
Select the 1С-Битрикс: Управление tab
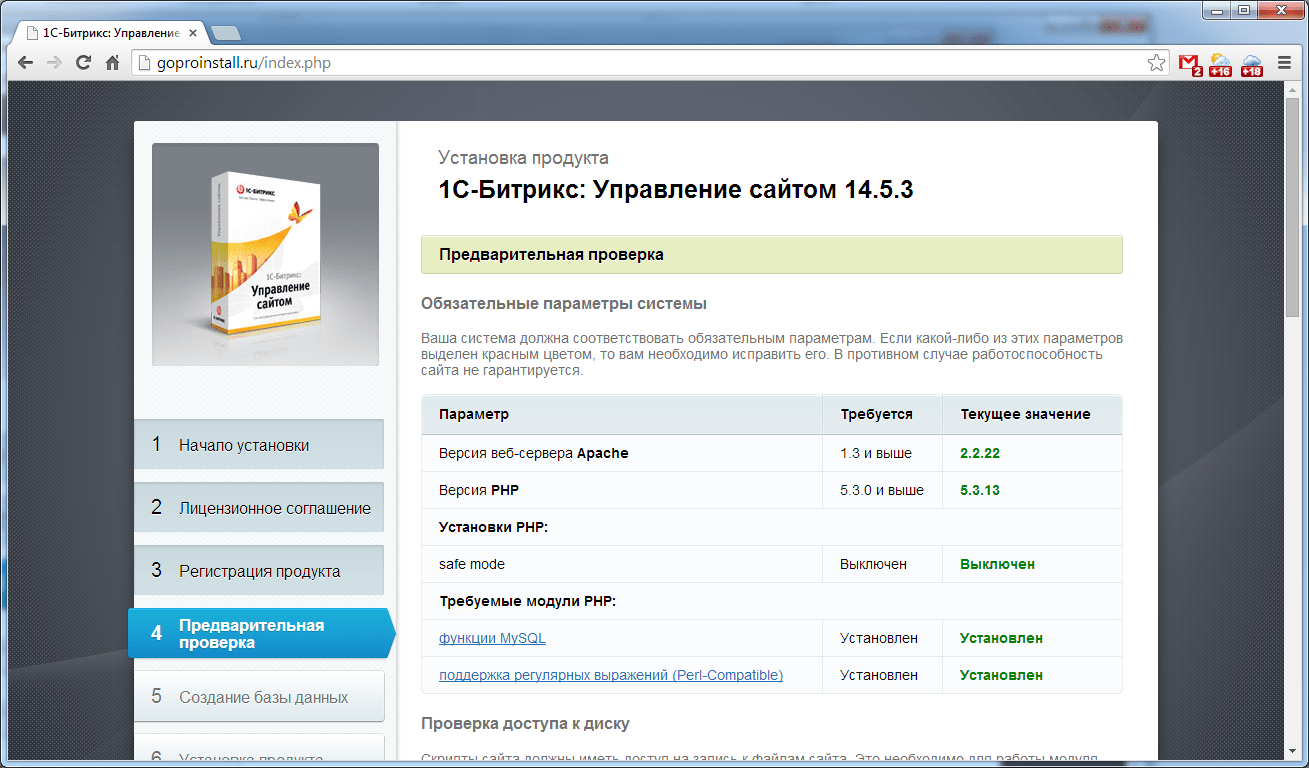[110, 33]
